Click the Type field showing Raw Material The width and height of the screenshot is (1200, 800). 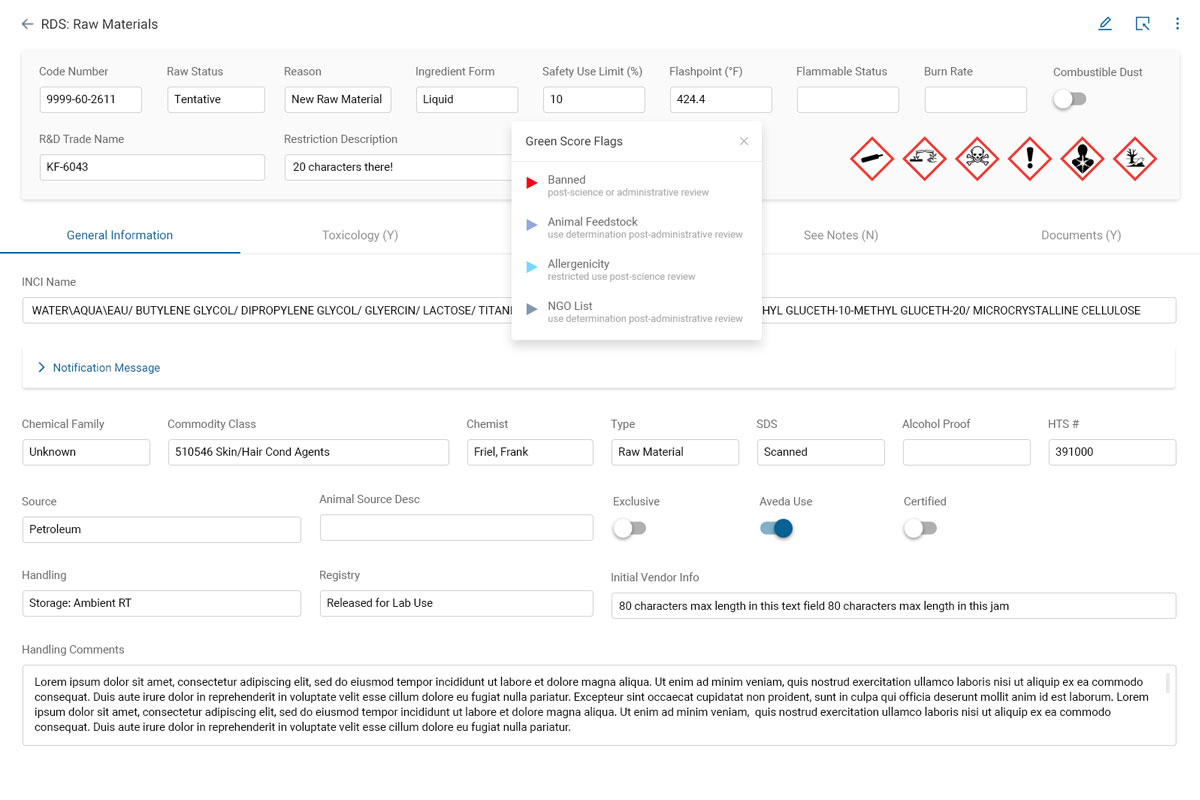click(675, 452)
